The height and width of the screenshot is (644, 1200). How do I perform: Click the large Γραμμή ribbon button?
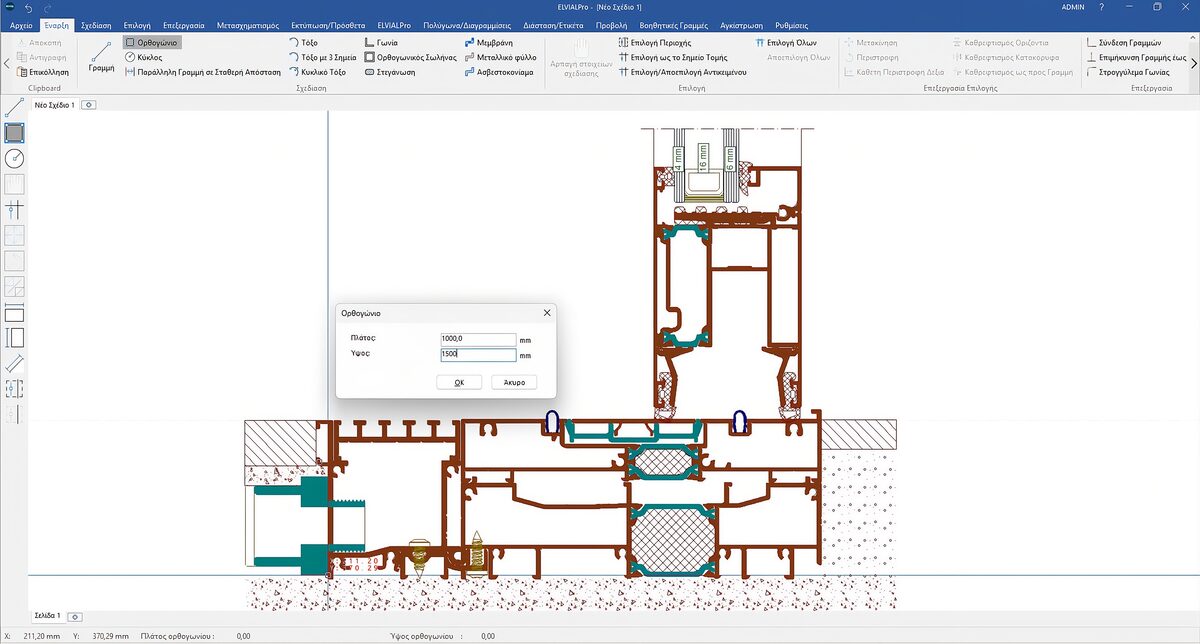[x=101, y=57]
